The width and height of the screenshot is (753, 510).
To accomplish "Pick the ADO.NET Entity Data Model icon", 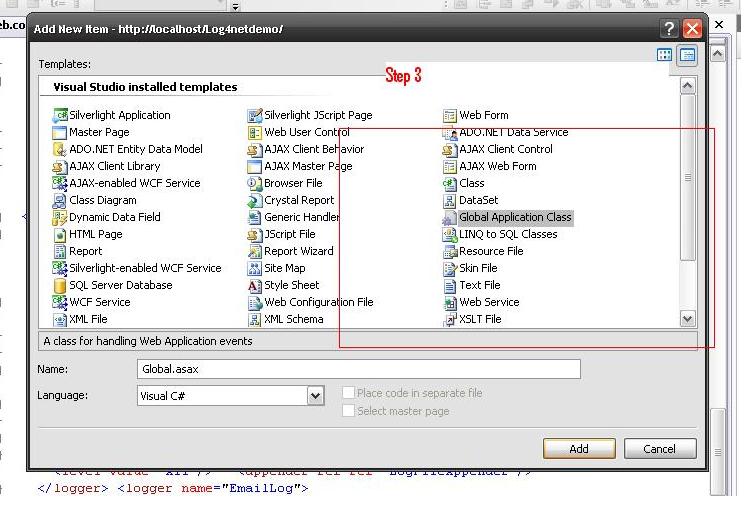I will (60, 149).
